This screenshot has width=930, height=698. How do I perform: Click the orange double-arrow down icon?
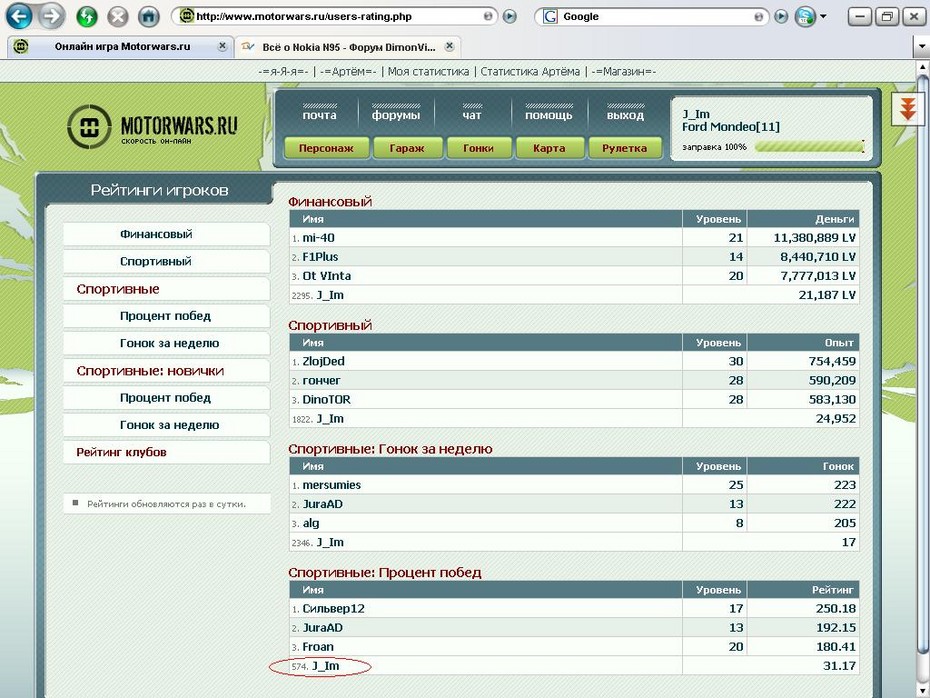pyautogui.click(x=907, y=109)
